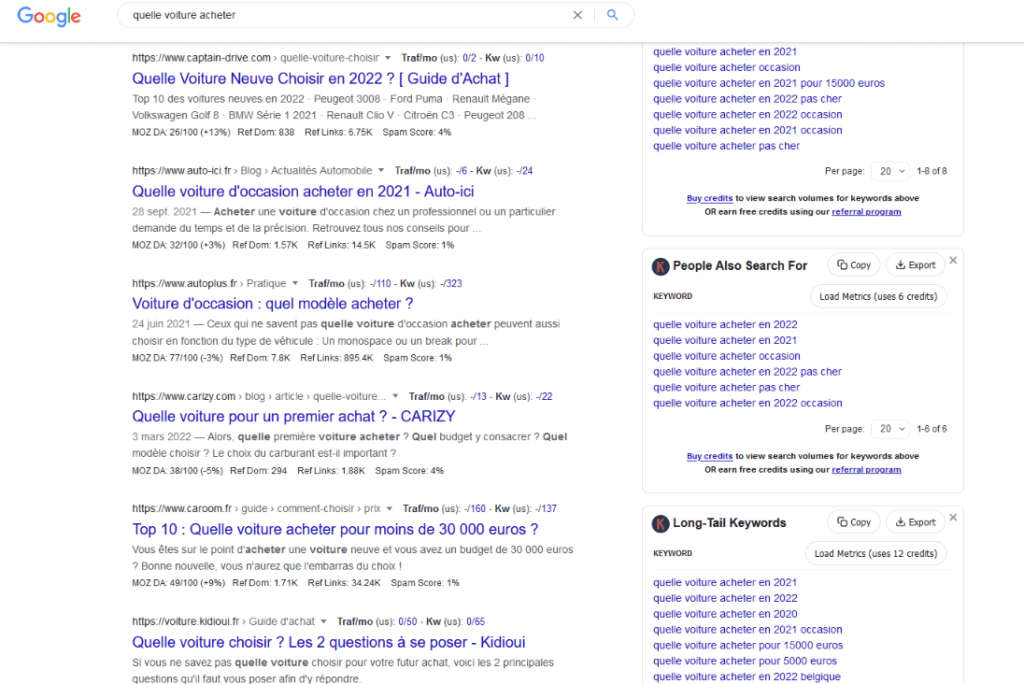The height and width of the screenshot is (684, 1024).
Task: Click keyword 'quelle voiture acheter en 2020'
Action: 725,614
